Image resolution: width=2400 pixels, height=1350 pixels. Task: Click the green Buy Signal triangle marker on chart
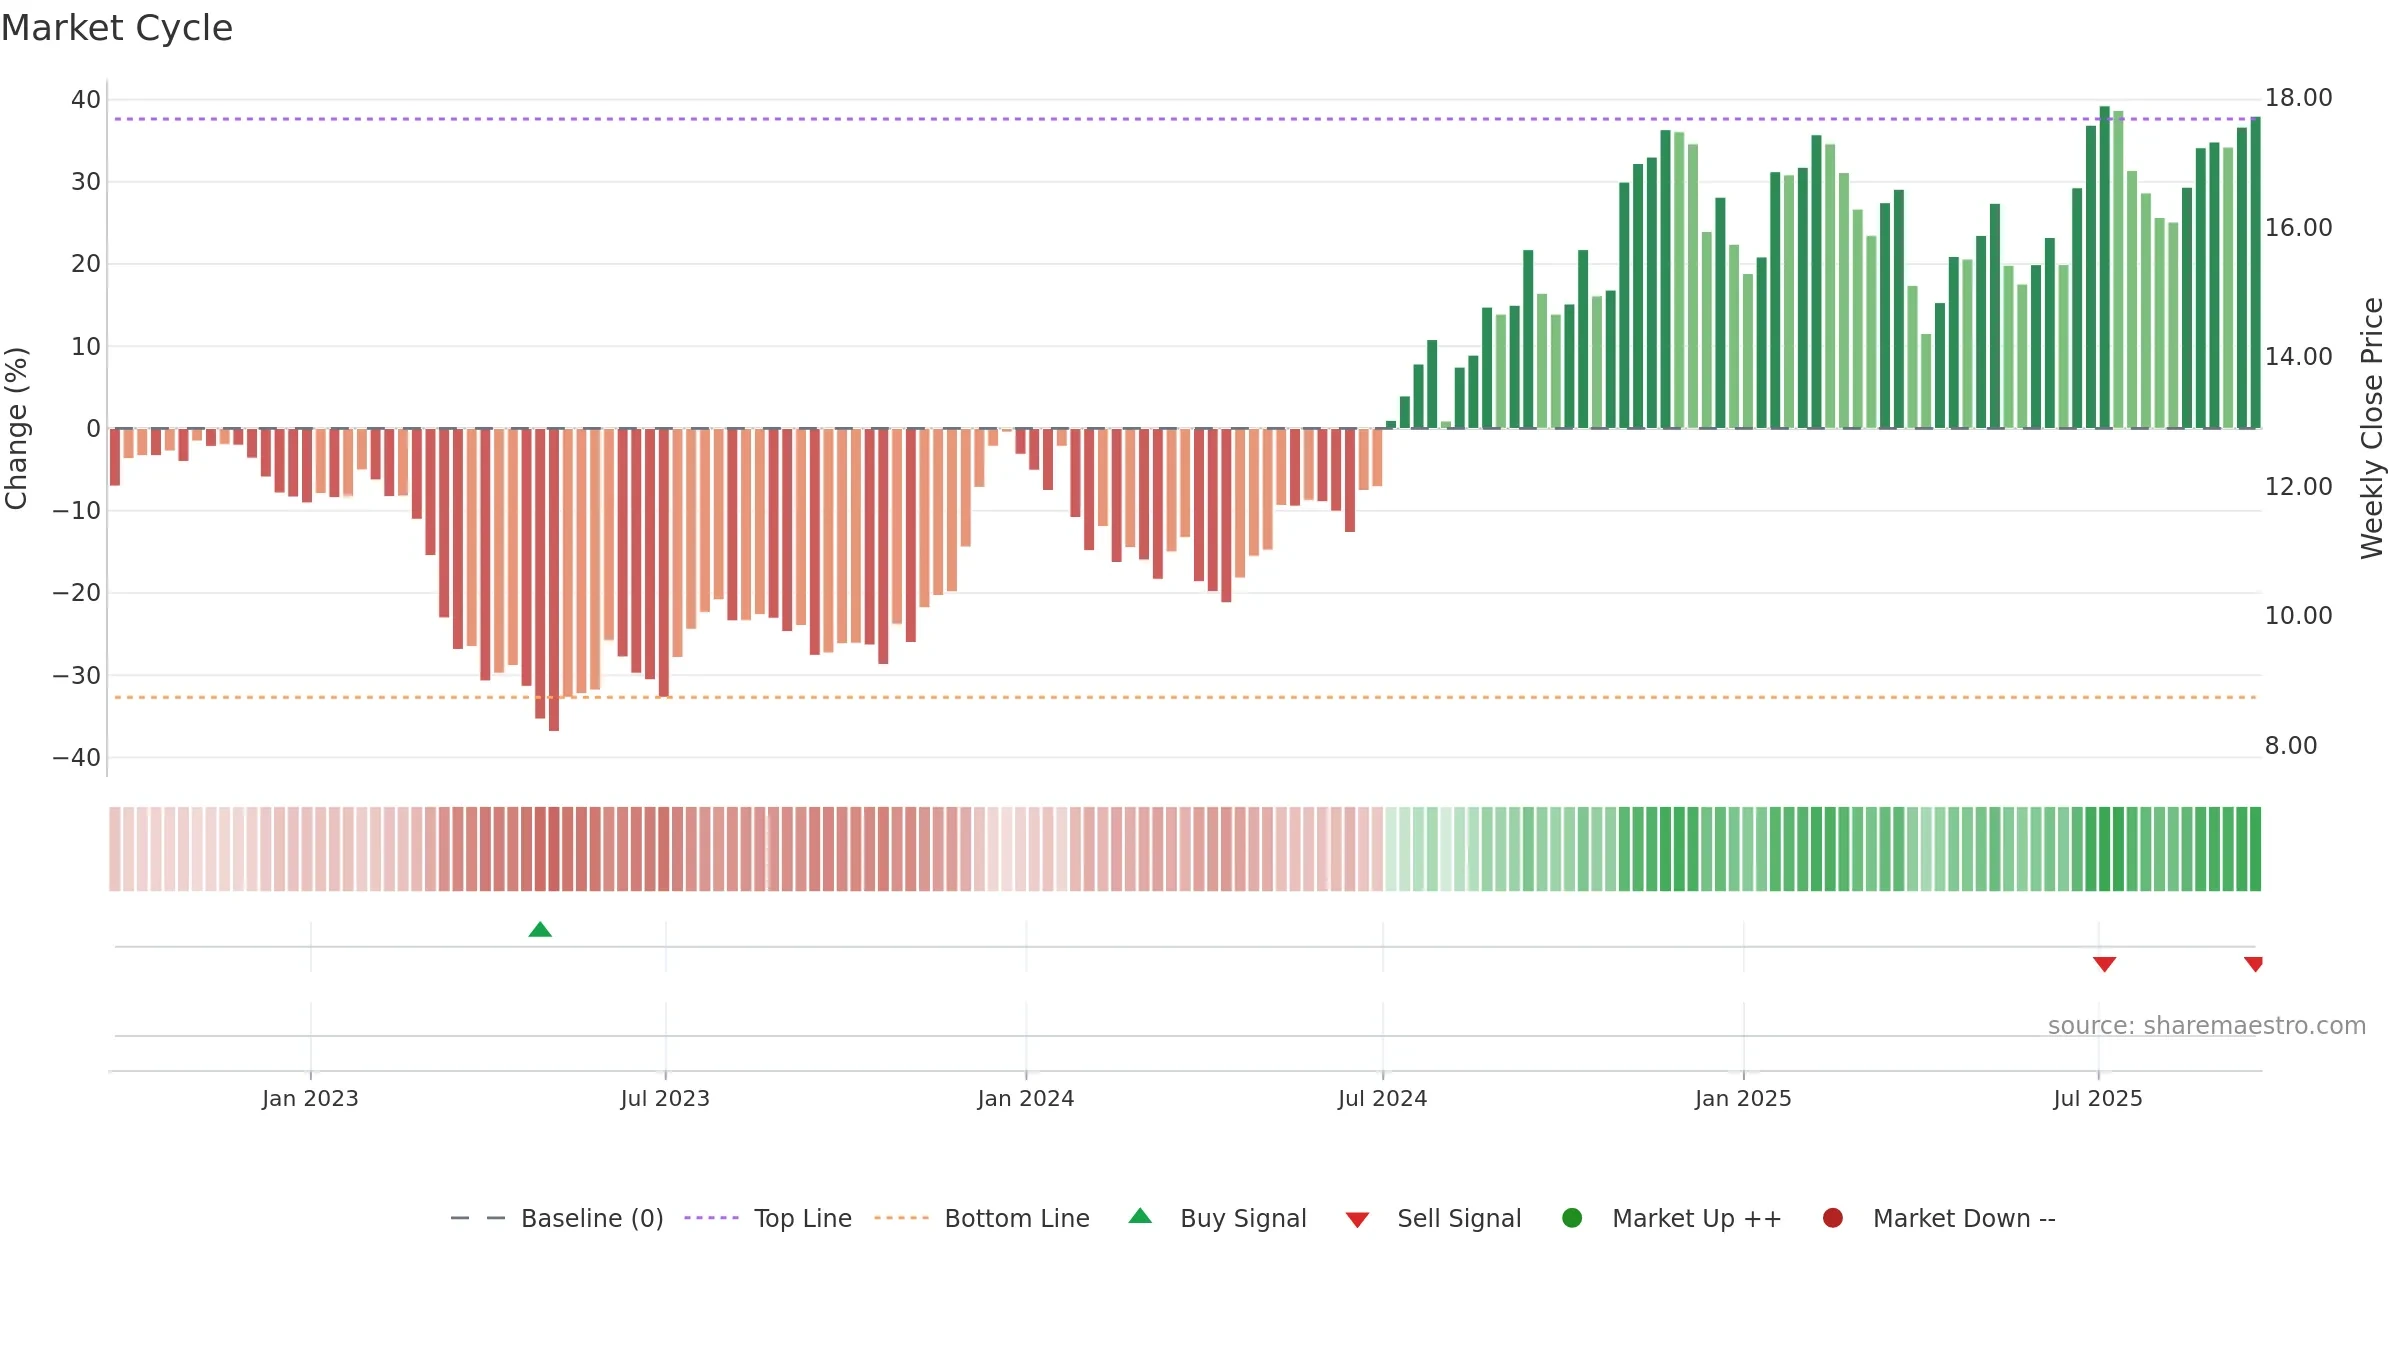click(x=540, y=929)
